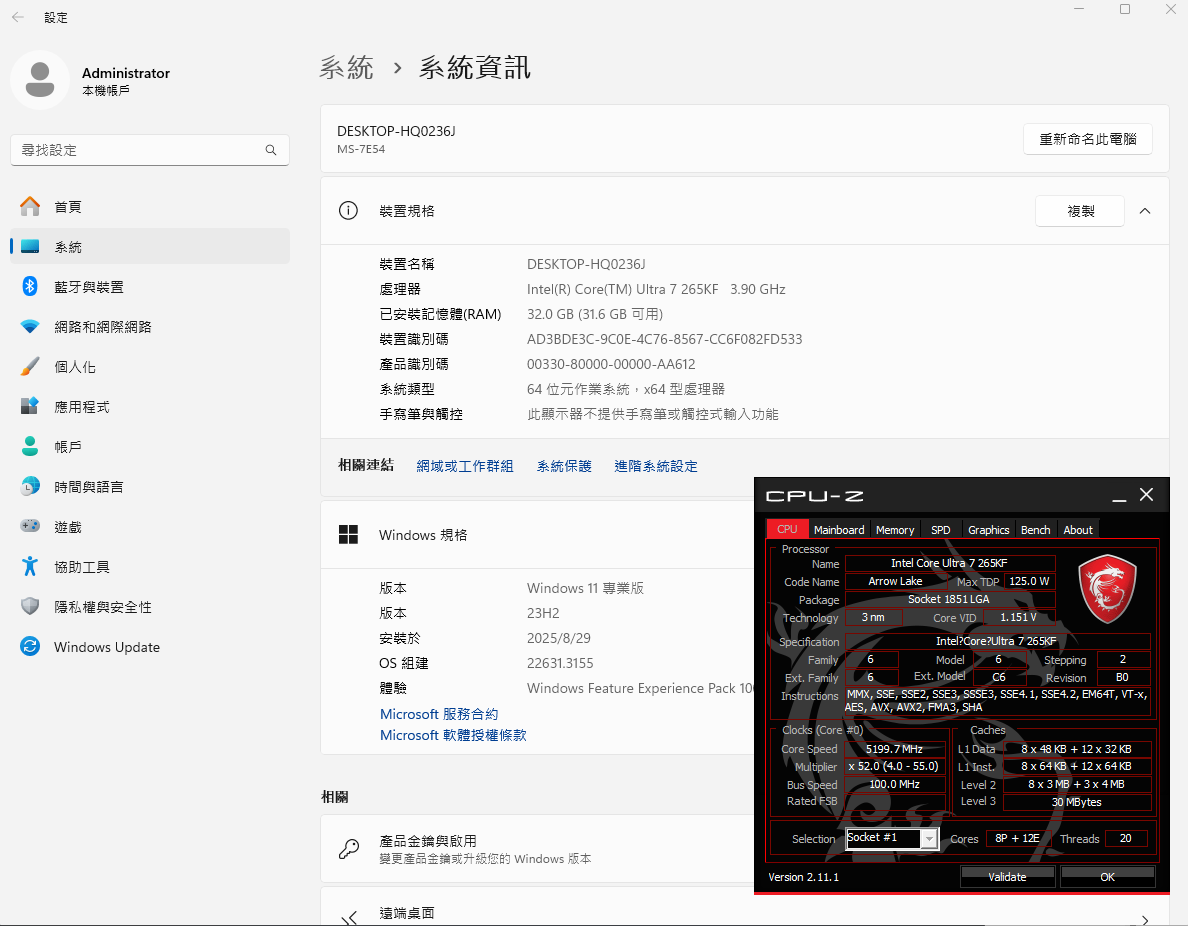The width and height of the screenshot is (1188, 926).
Task: Click the Windows logo beside Windows 規格
Action: [348, 535]
